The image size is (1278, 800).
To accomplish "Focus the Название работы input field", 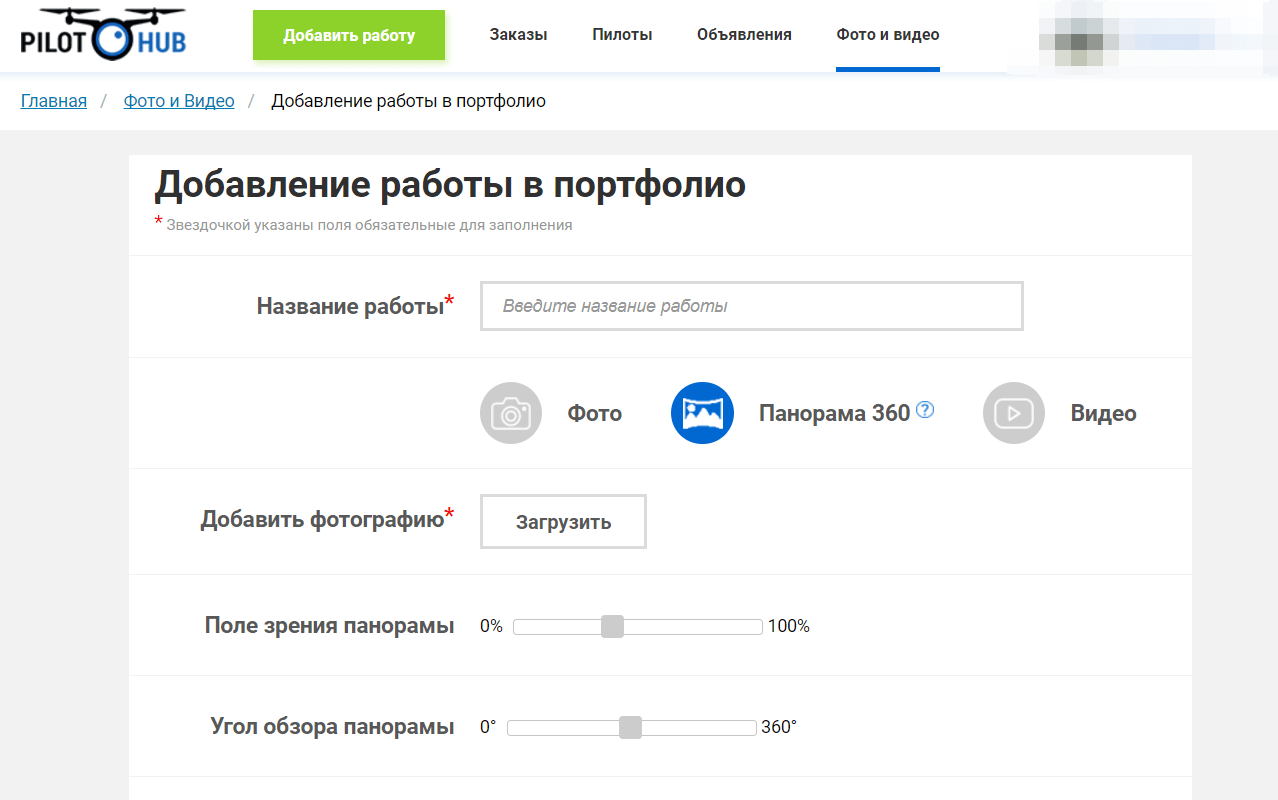I will (751, 306).
